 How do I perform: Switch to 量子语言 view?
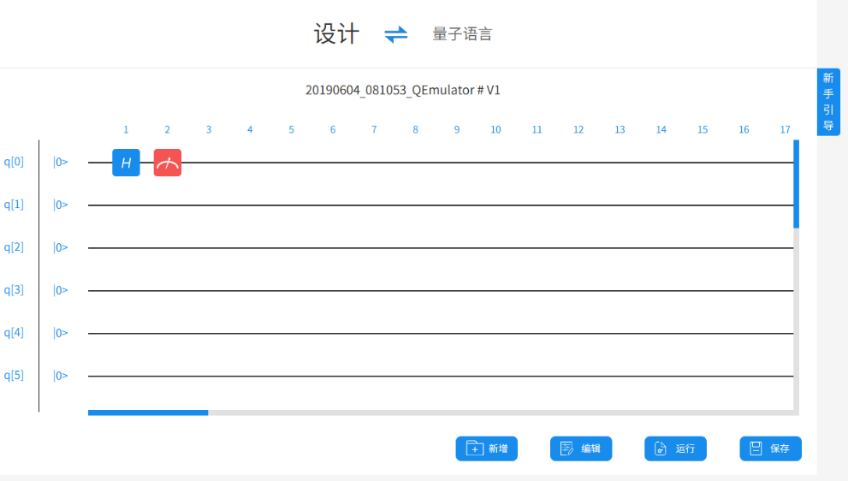(x=462, y=34)
